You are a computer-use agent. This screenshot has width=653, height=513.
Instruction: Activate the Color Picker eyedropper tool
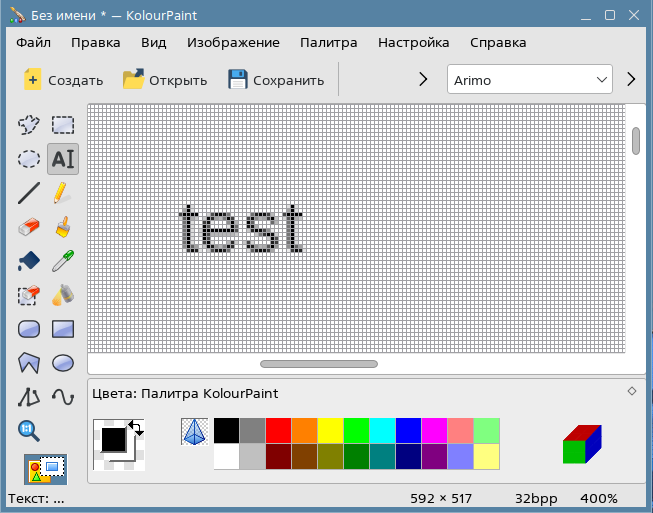pos(62,261)
